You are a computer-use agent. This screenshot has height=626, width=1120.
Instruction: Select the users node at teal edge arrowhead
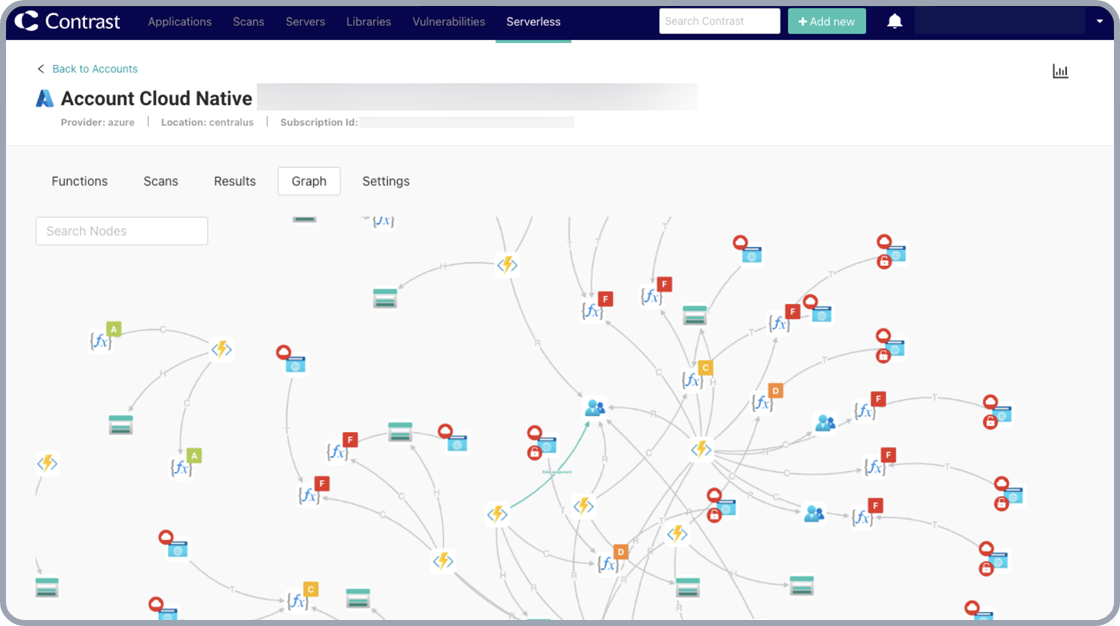pos(596,408)
